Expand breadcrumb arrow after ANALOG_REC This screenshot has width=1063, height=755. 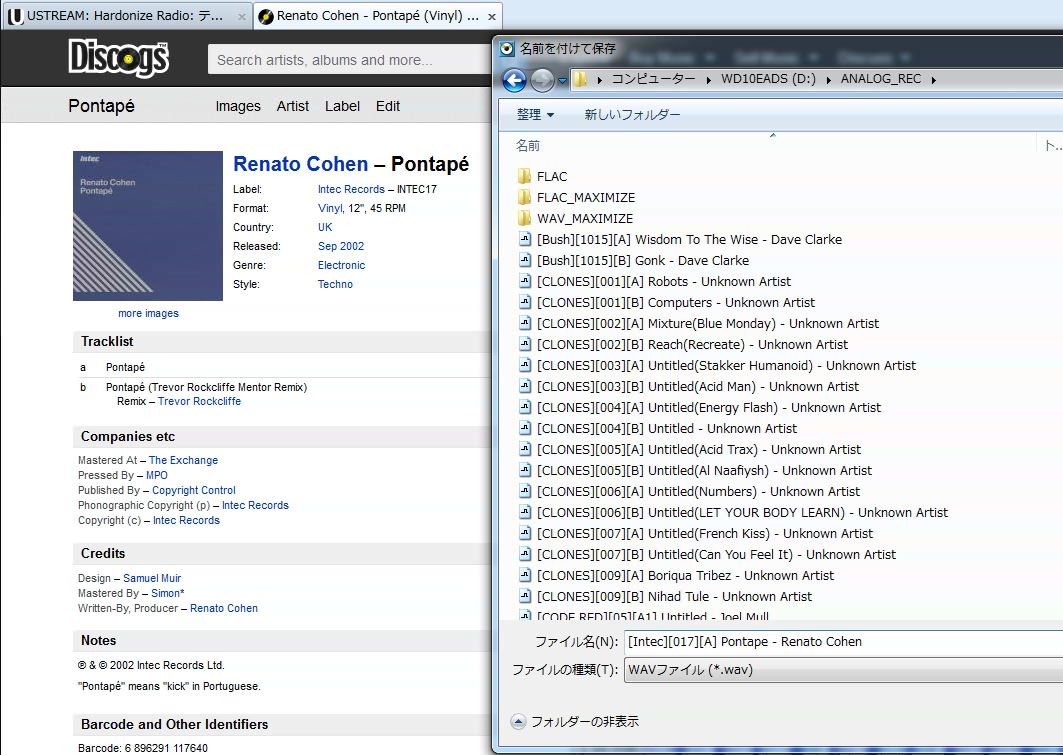tap(934, 80)
